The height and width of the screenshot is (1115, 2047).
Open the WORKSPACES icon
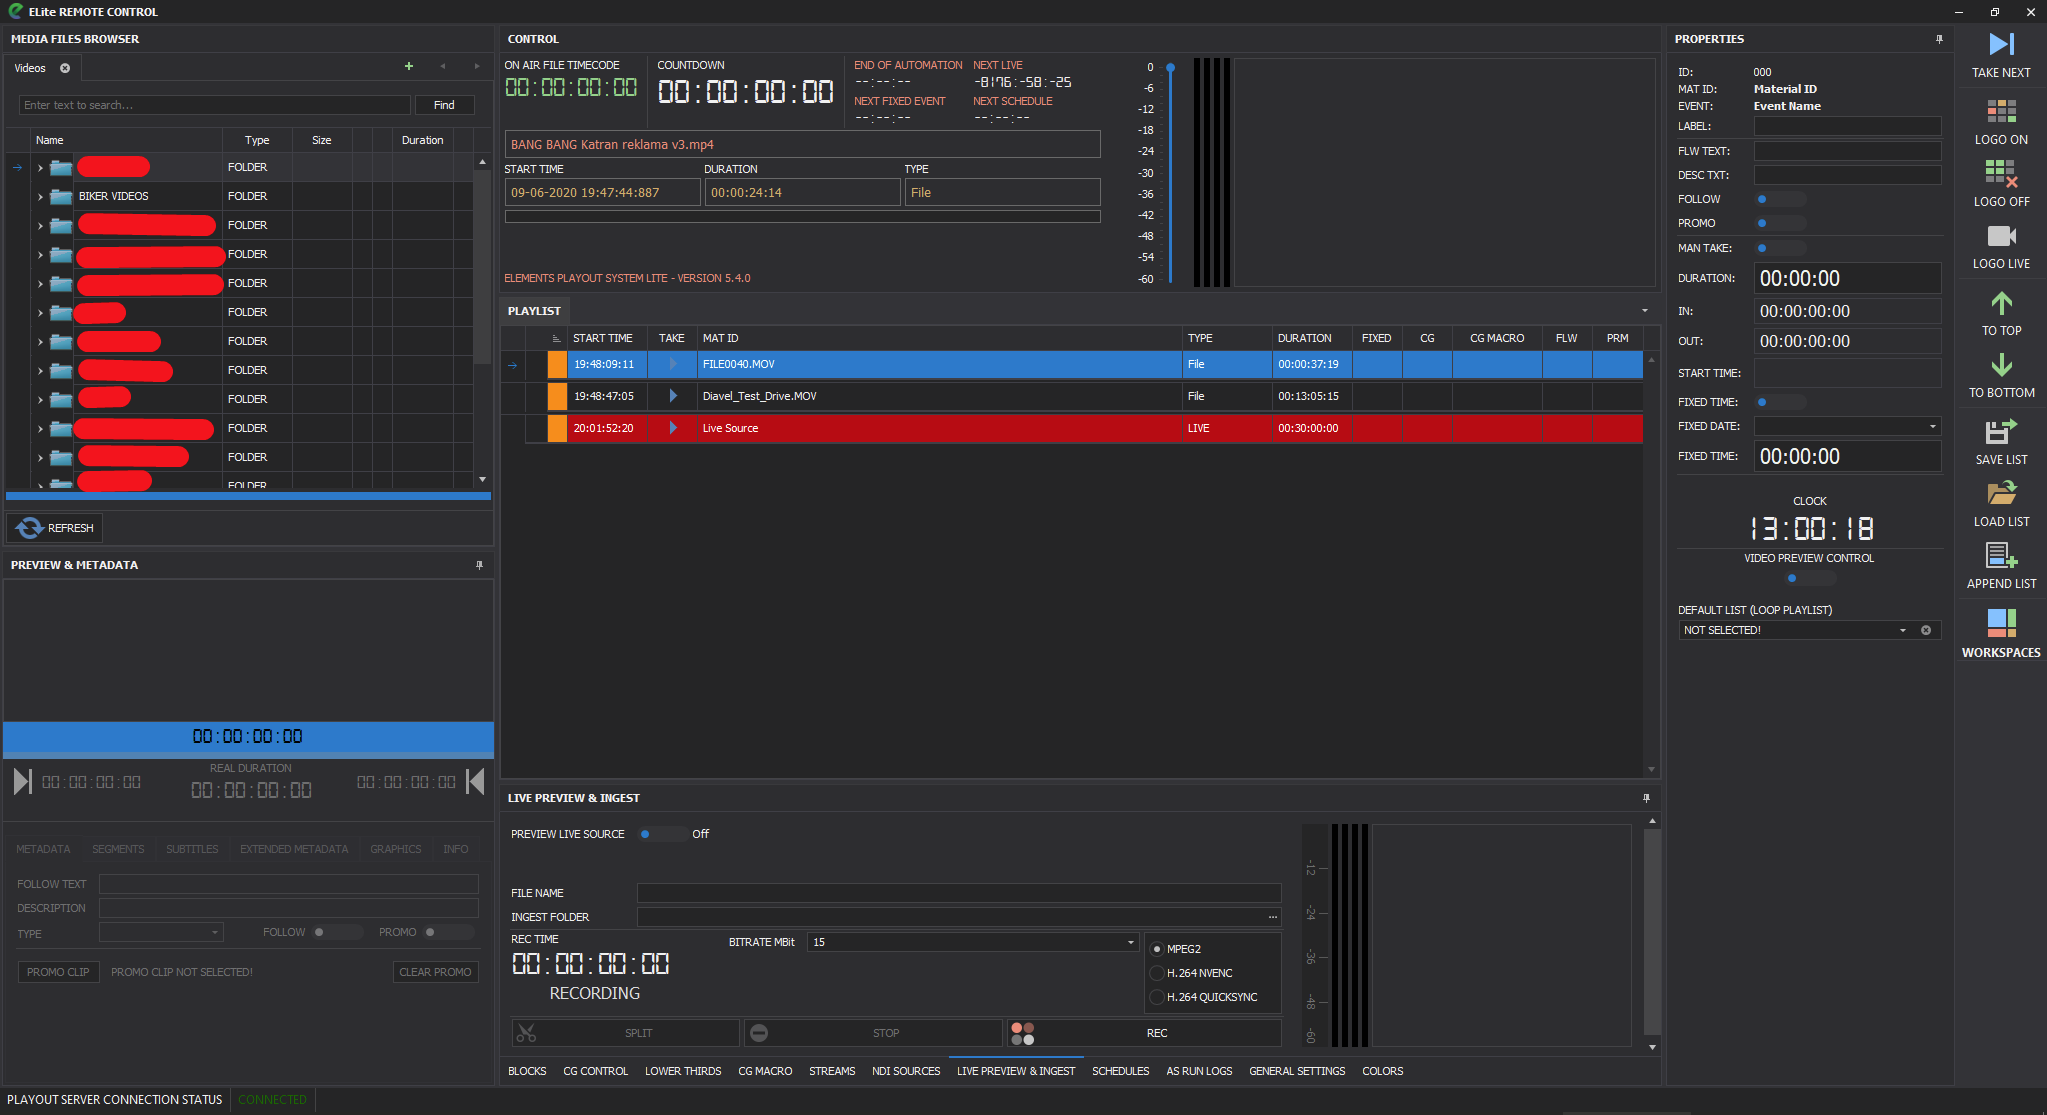[x=2001, y=622]
